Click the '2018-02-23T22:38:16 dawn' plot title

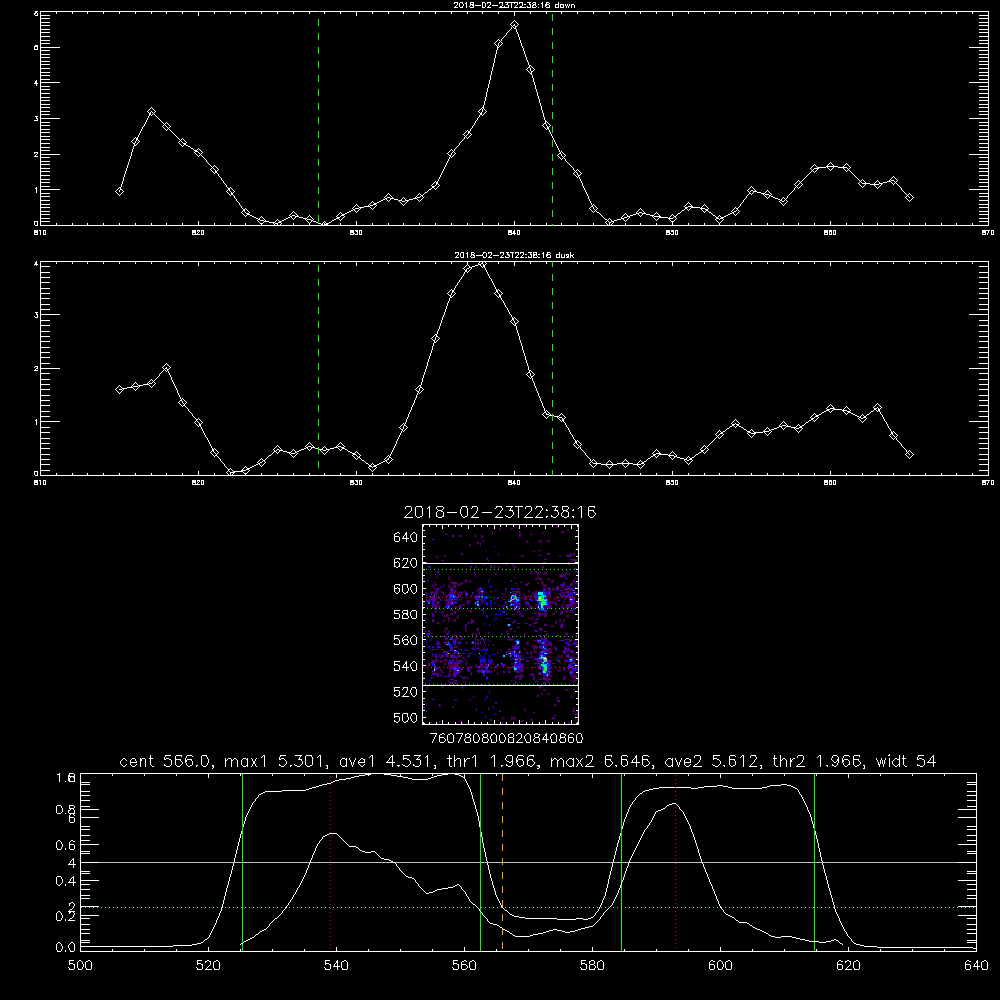[514, 5]
